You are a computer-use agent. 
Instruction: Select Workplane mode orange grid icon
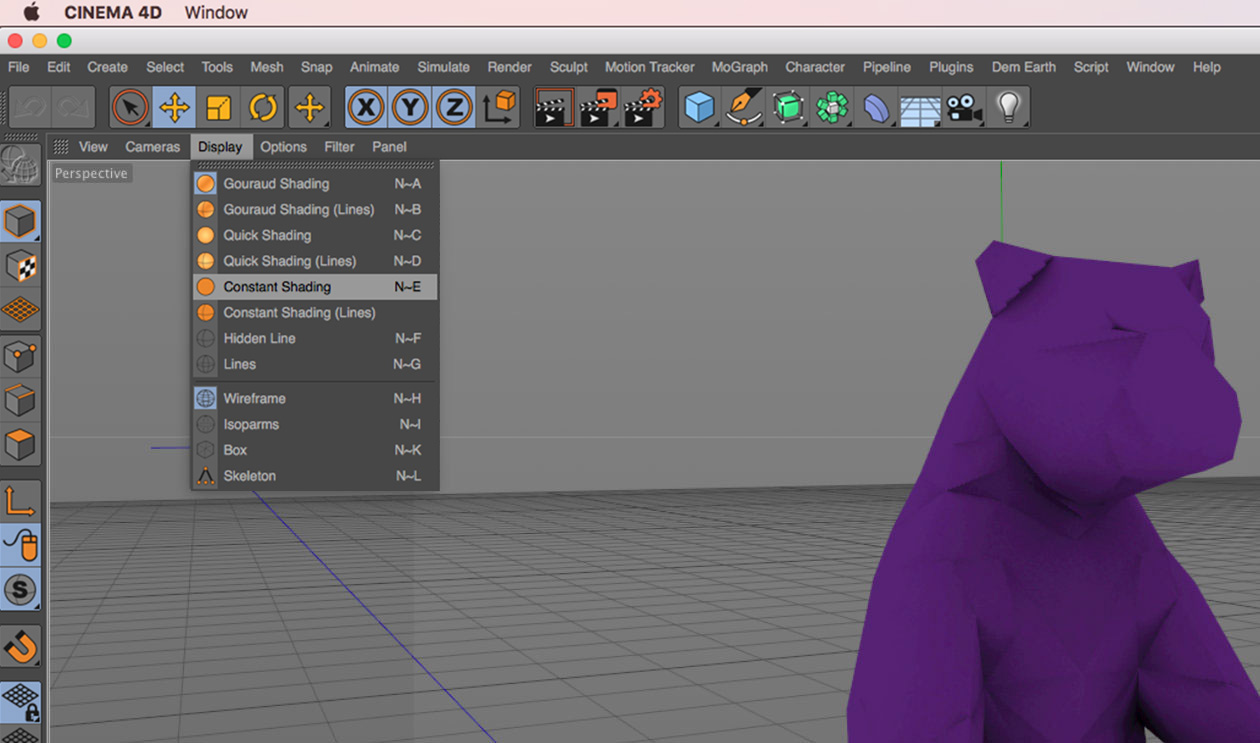20,310
